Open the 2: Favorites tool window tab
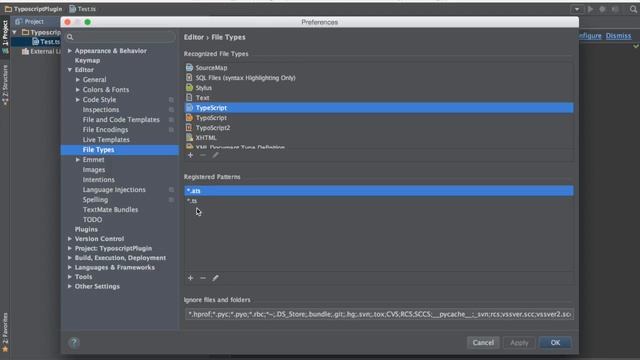Screen dimensions: 640x360 click(5, 332)
